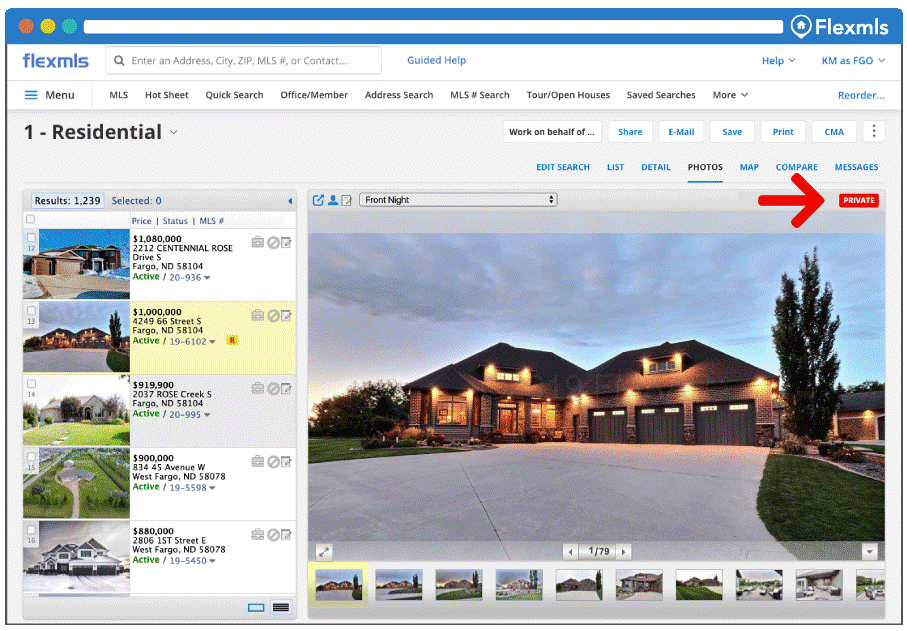907x631 pixels.
Task: Click the Print button
Action: tap(783, 131)
